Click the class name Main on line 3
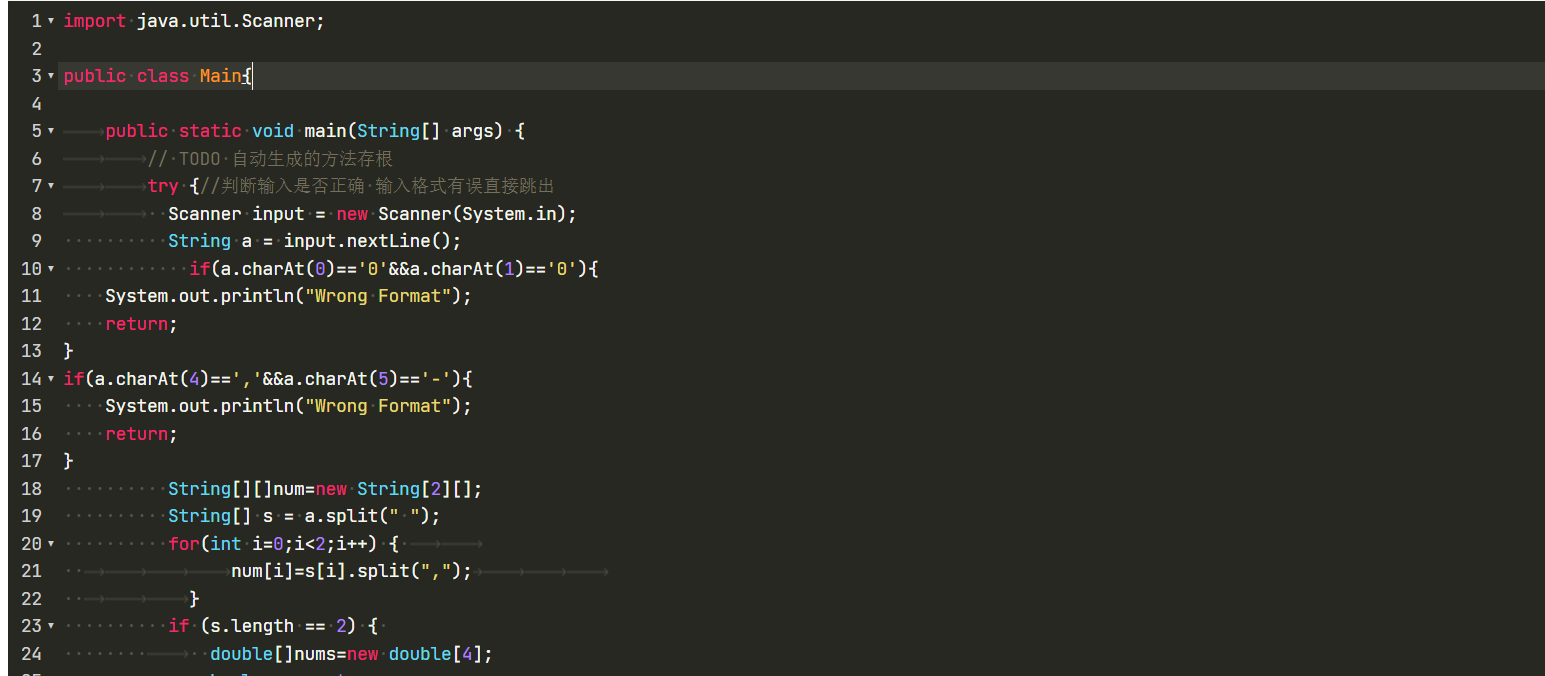1545x676 pixels. tap(220, 76)
